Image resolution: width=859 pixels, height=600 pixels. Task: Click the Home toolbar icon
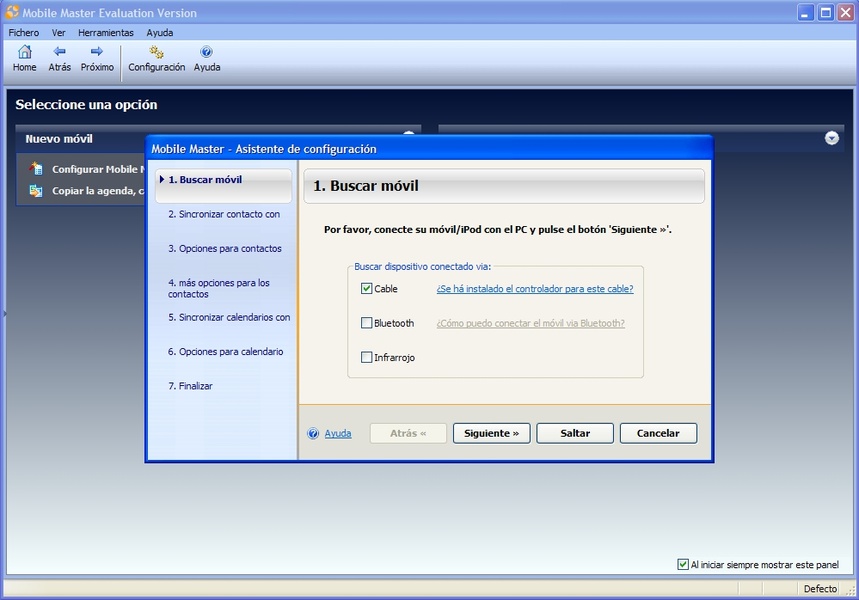[x=24, y=52]
